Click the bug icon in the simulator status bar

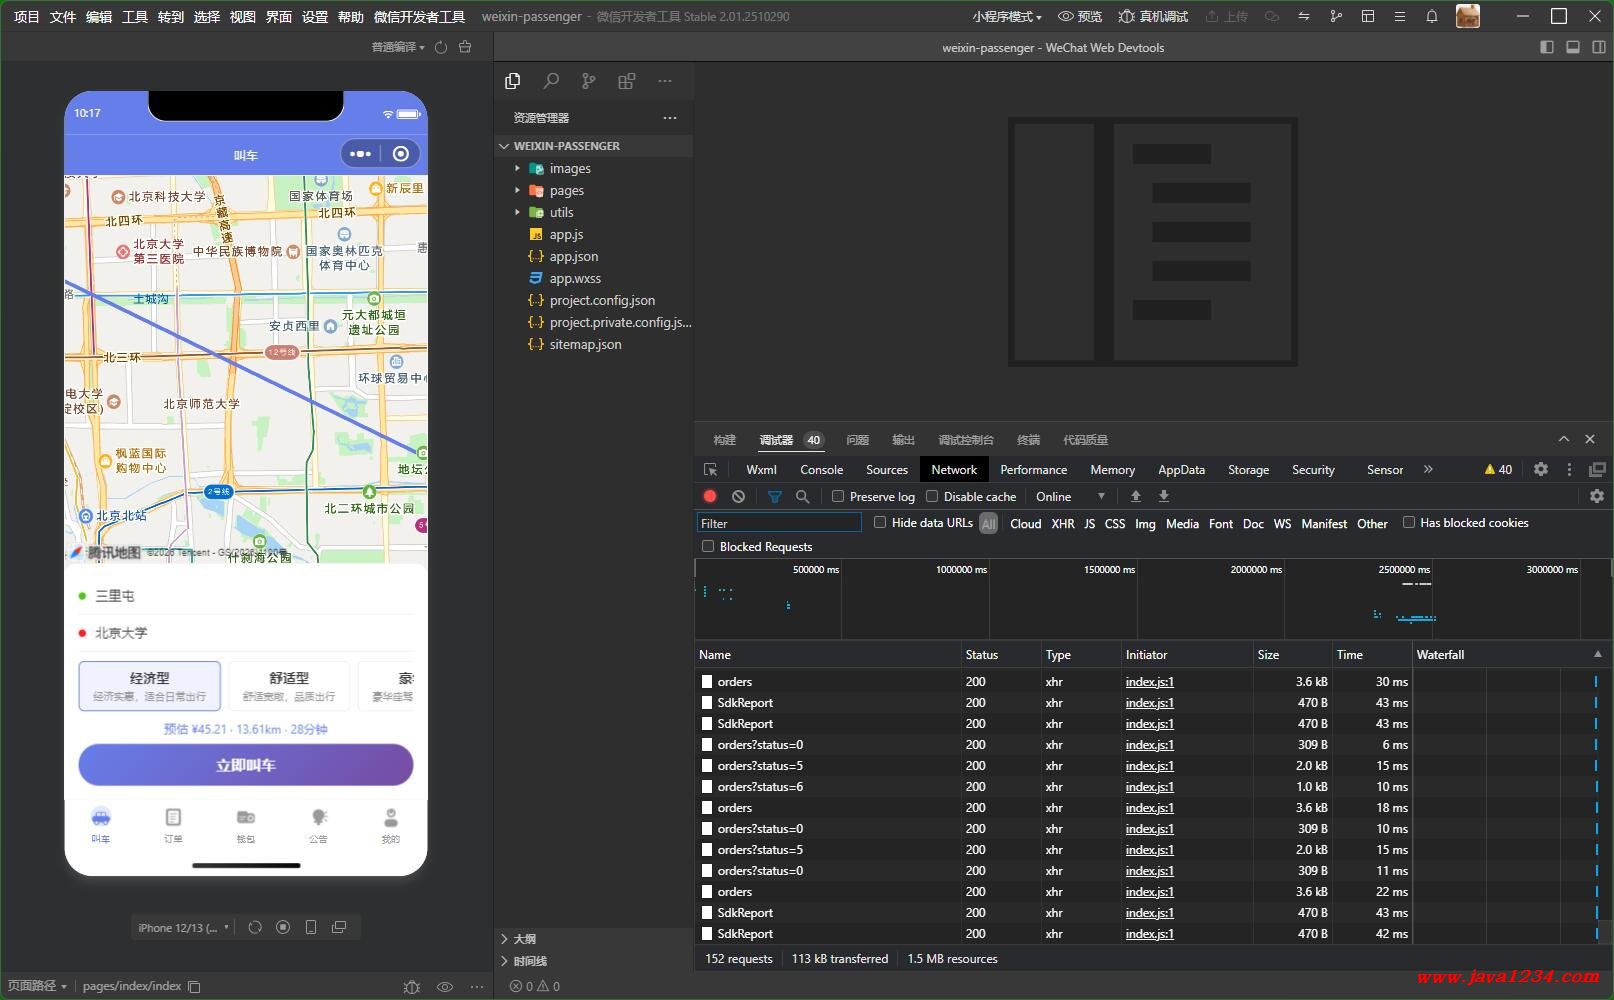pyautogui.click(x=411, y=986)
